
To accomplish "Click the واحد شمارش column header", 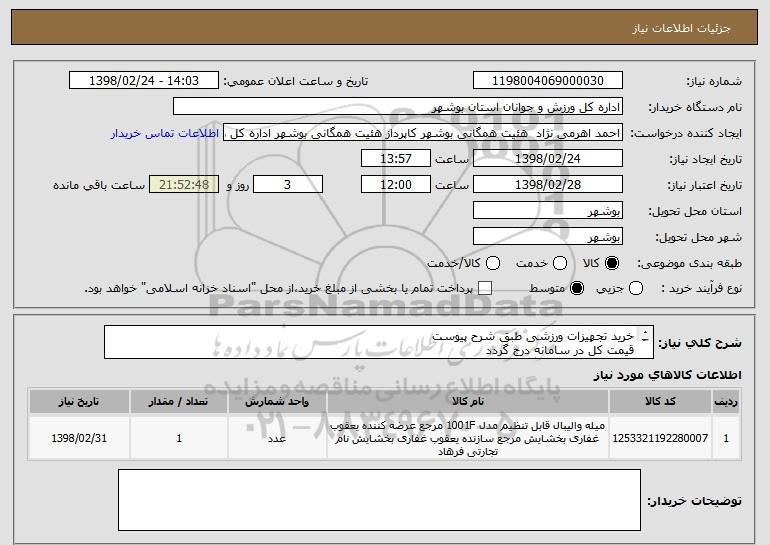I will (x=277, y=401).
